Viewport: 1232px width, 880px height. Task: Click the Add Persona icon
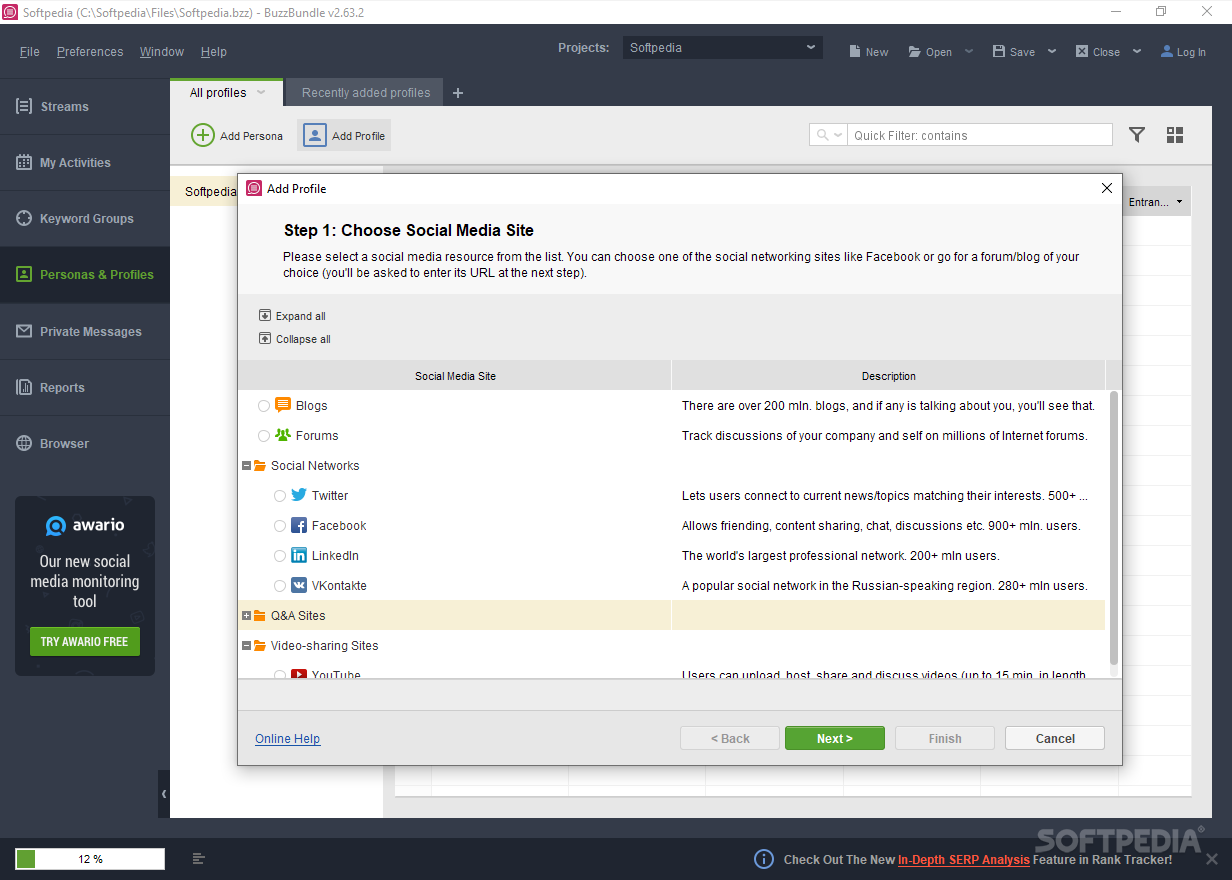(202, 135)
